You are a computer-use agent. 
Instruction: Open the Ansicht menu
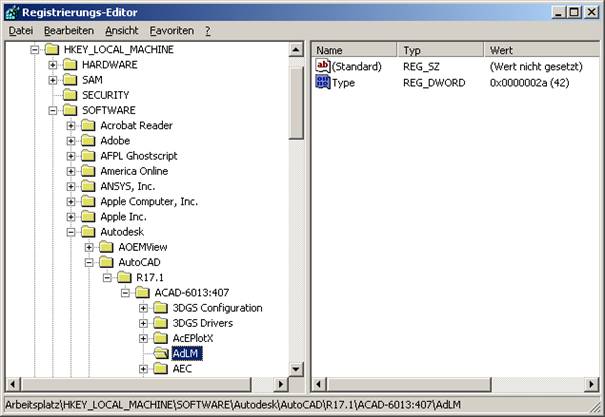[122, 31]
